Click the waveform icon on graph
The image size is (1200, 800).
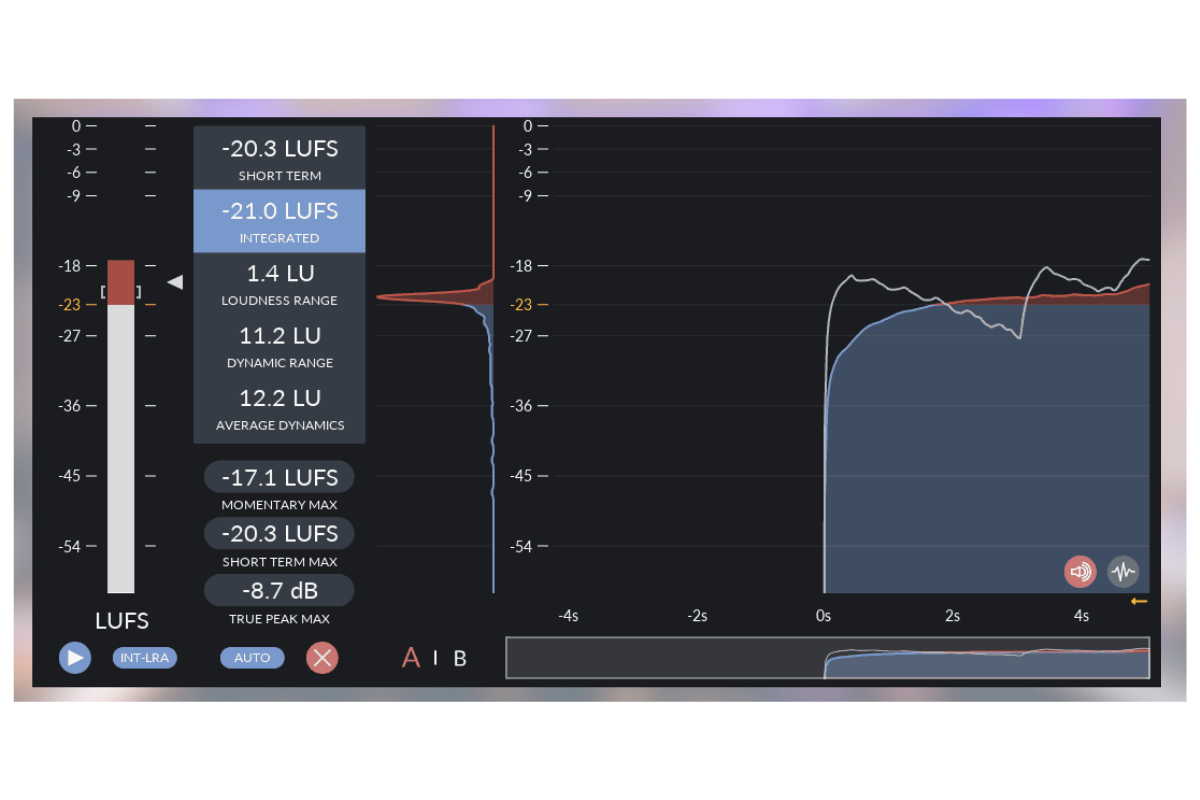point(1123,572)
